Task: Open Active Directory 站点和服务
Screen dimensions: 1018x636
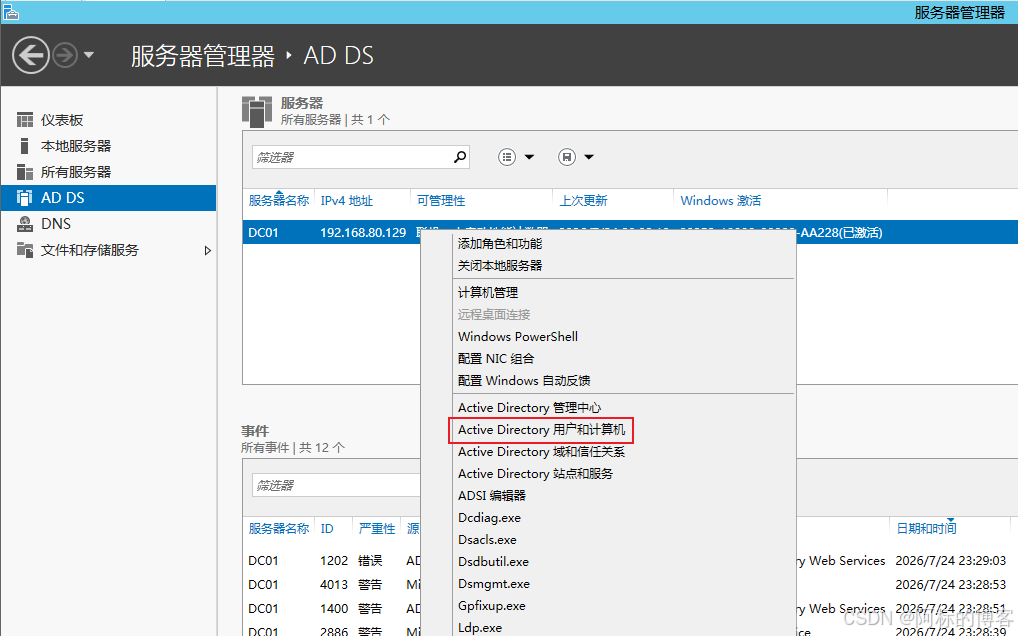Action: [x=535, y=474]
